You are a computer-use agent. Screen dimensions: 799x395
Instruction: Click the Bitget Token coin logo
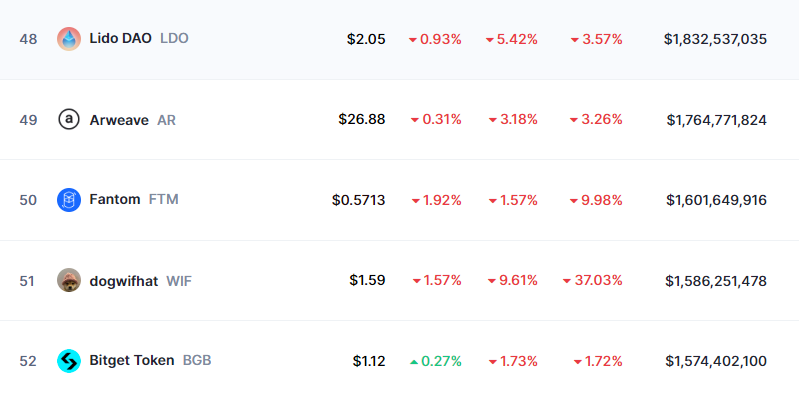pos(69,361)
